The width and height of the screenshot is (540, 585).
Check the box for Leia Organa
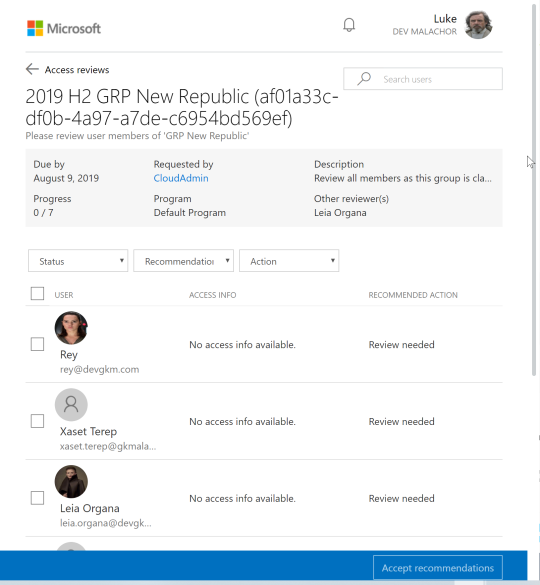click(37, 498)
